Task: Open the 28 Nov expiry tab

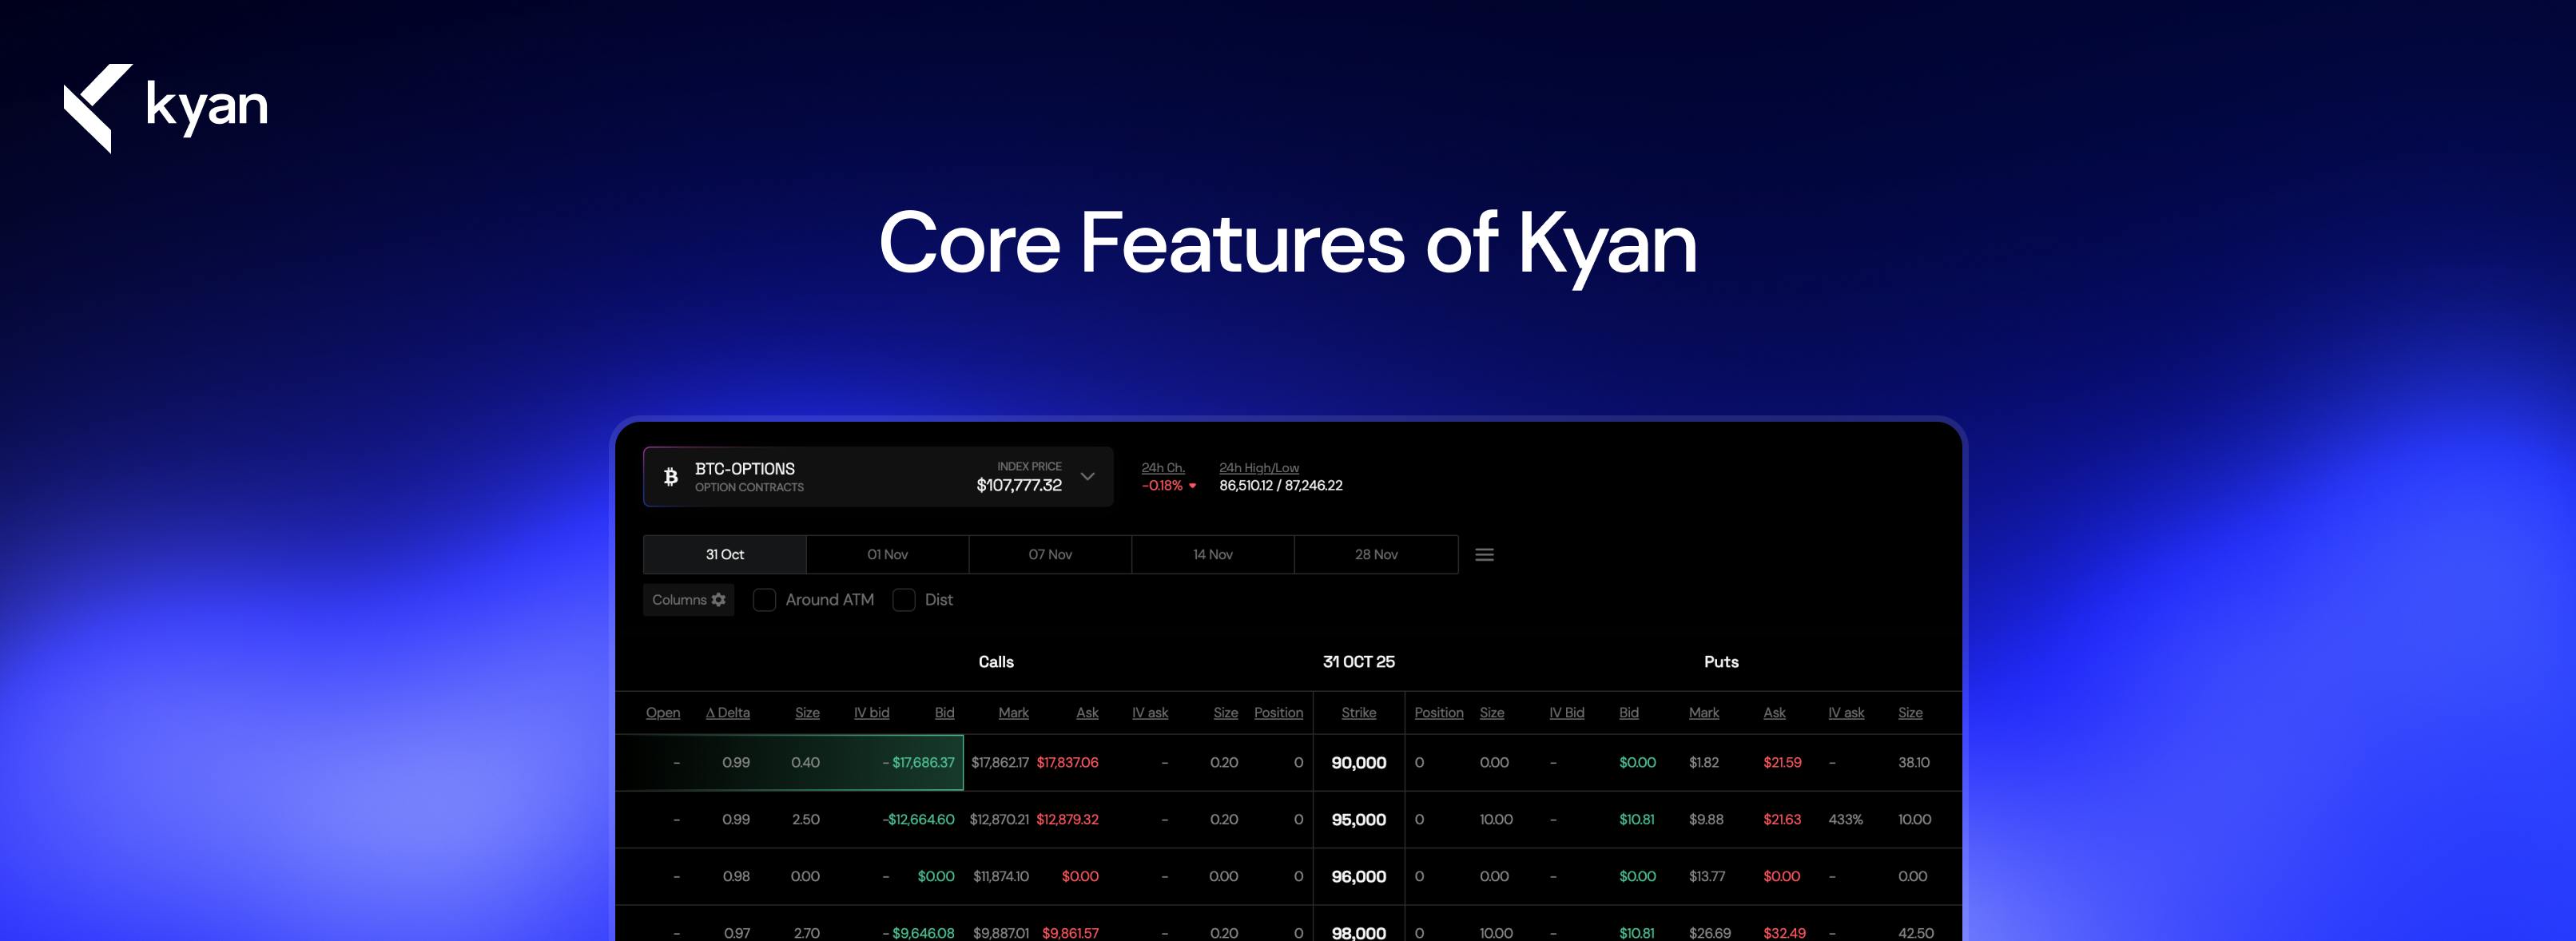Action: (x=1376, y=554)
